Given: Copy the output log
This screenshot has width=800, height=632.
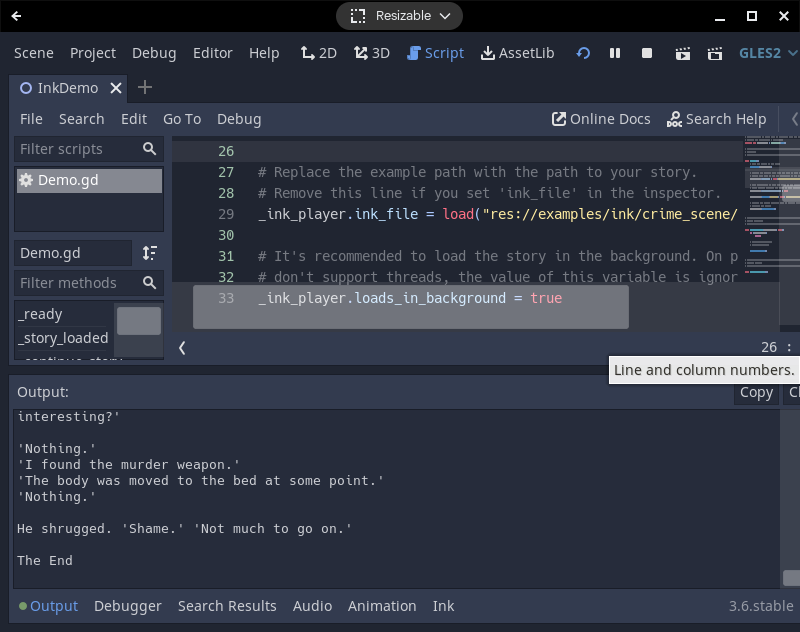Looking at the screenshot, I should (x=756, y=392).
